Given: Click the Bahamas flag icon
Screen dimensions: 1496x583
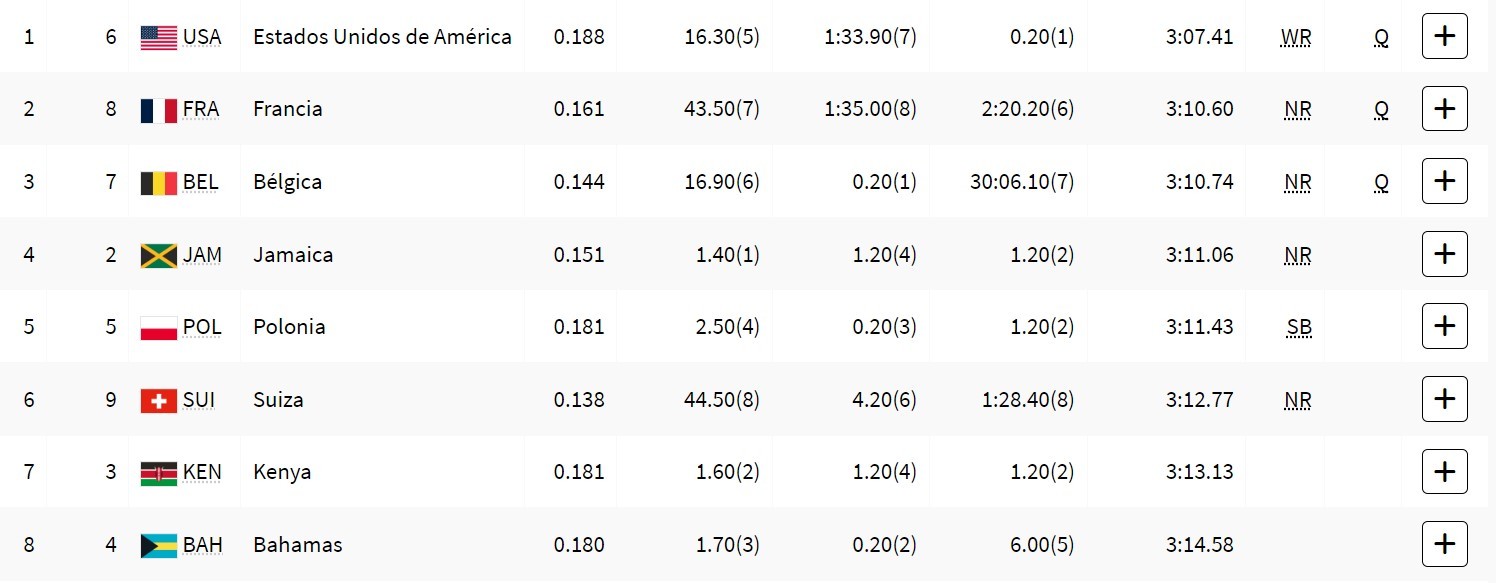Looking at the screenshot, I should click(158, 545).
